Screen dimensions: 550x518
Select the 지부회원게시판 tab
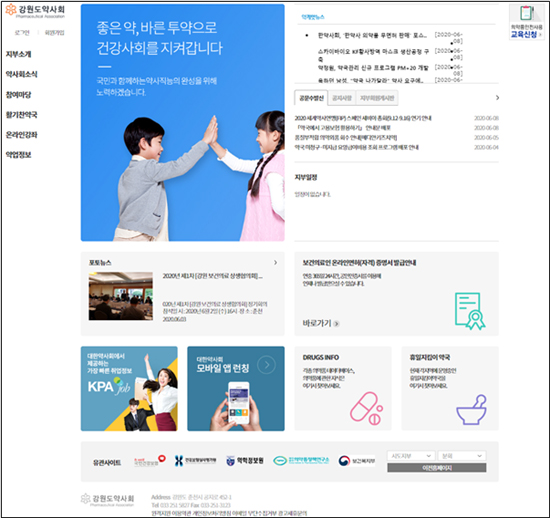click(x=377, y=98)
